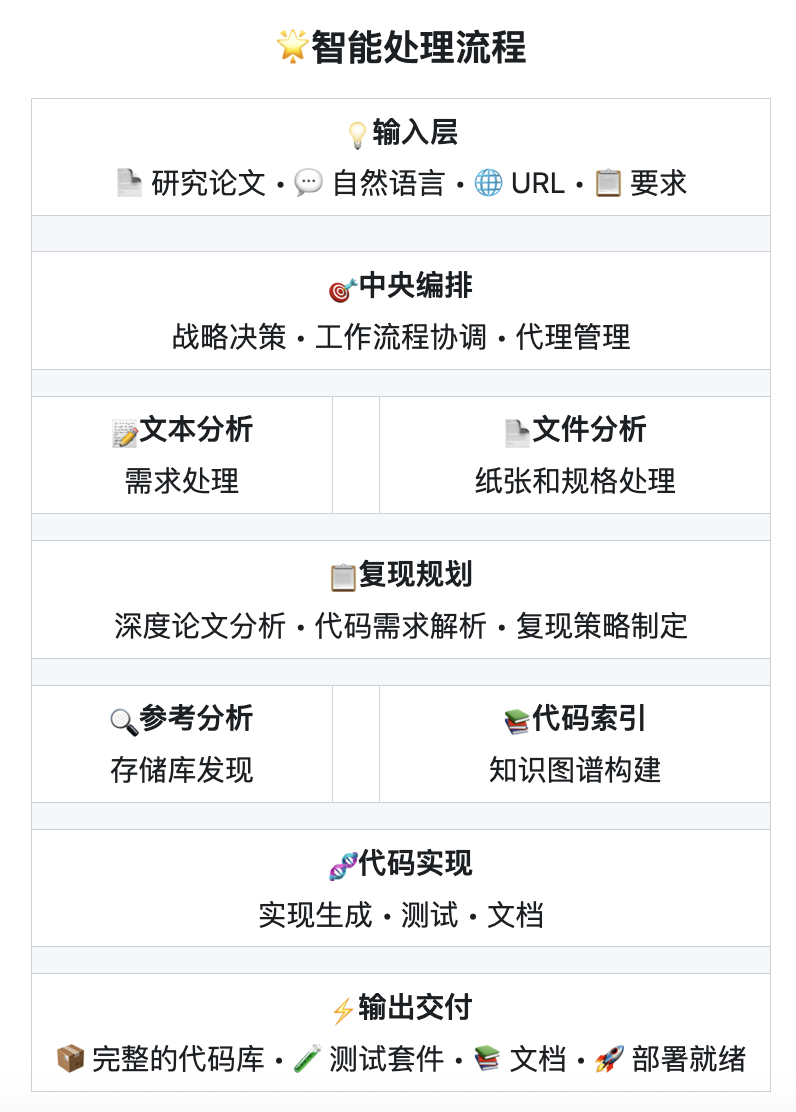The image size is (796, 1112).
Task: Click the stacked books icon beside 代码索引
Action: pos(517,721)
